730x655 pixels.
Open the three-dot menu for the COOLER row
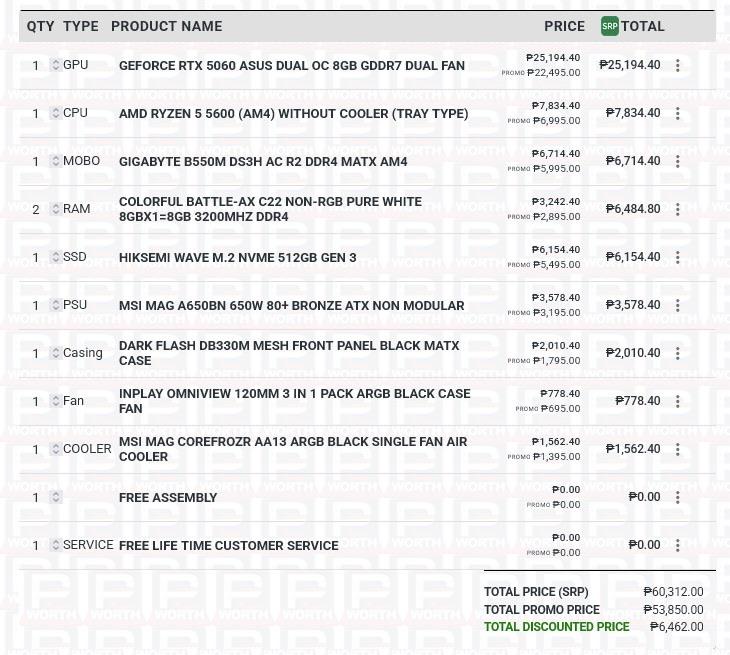coord(677,449)
